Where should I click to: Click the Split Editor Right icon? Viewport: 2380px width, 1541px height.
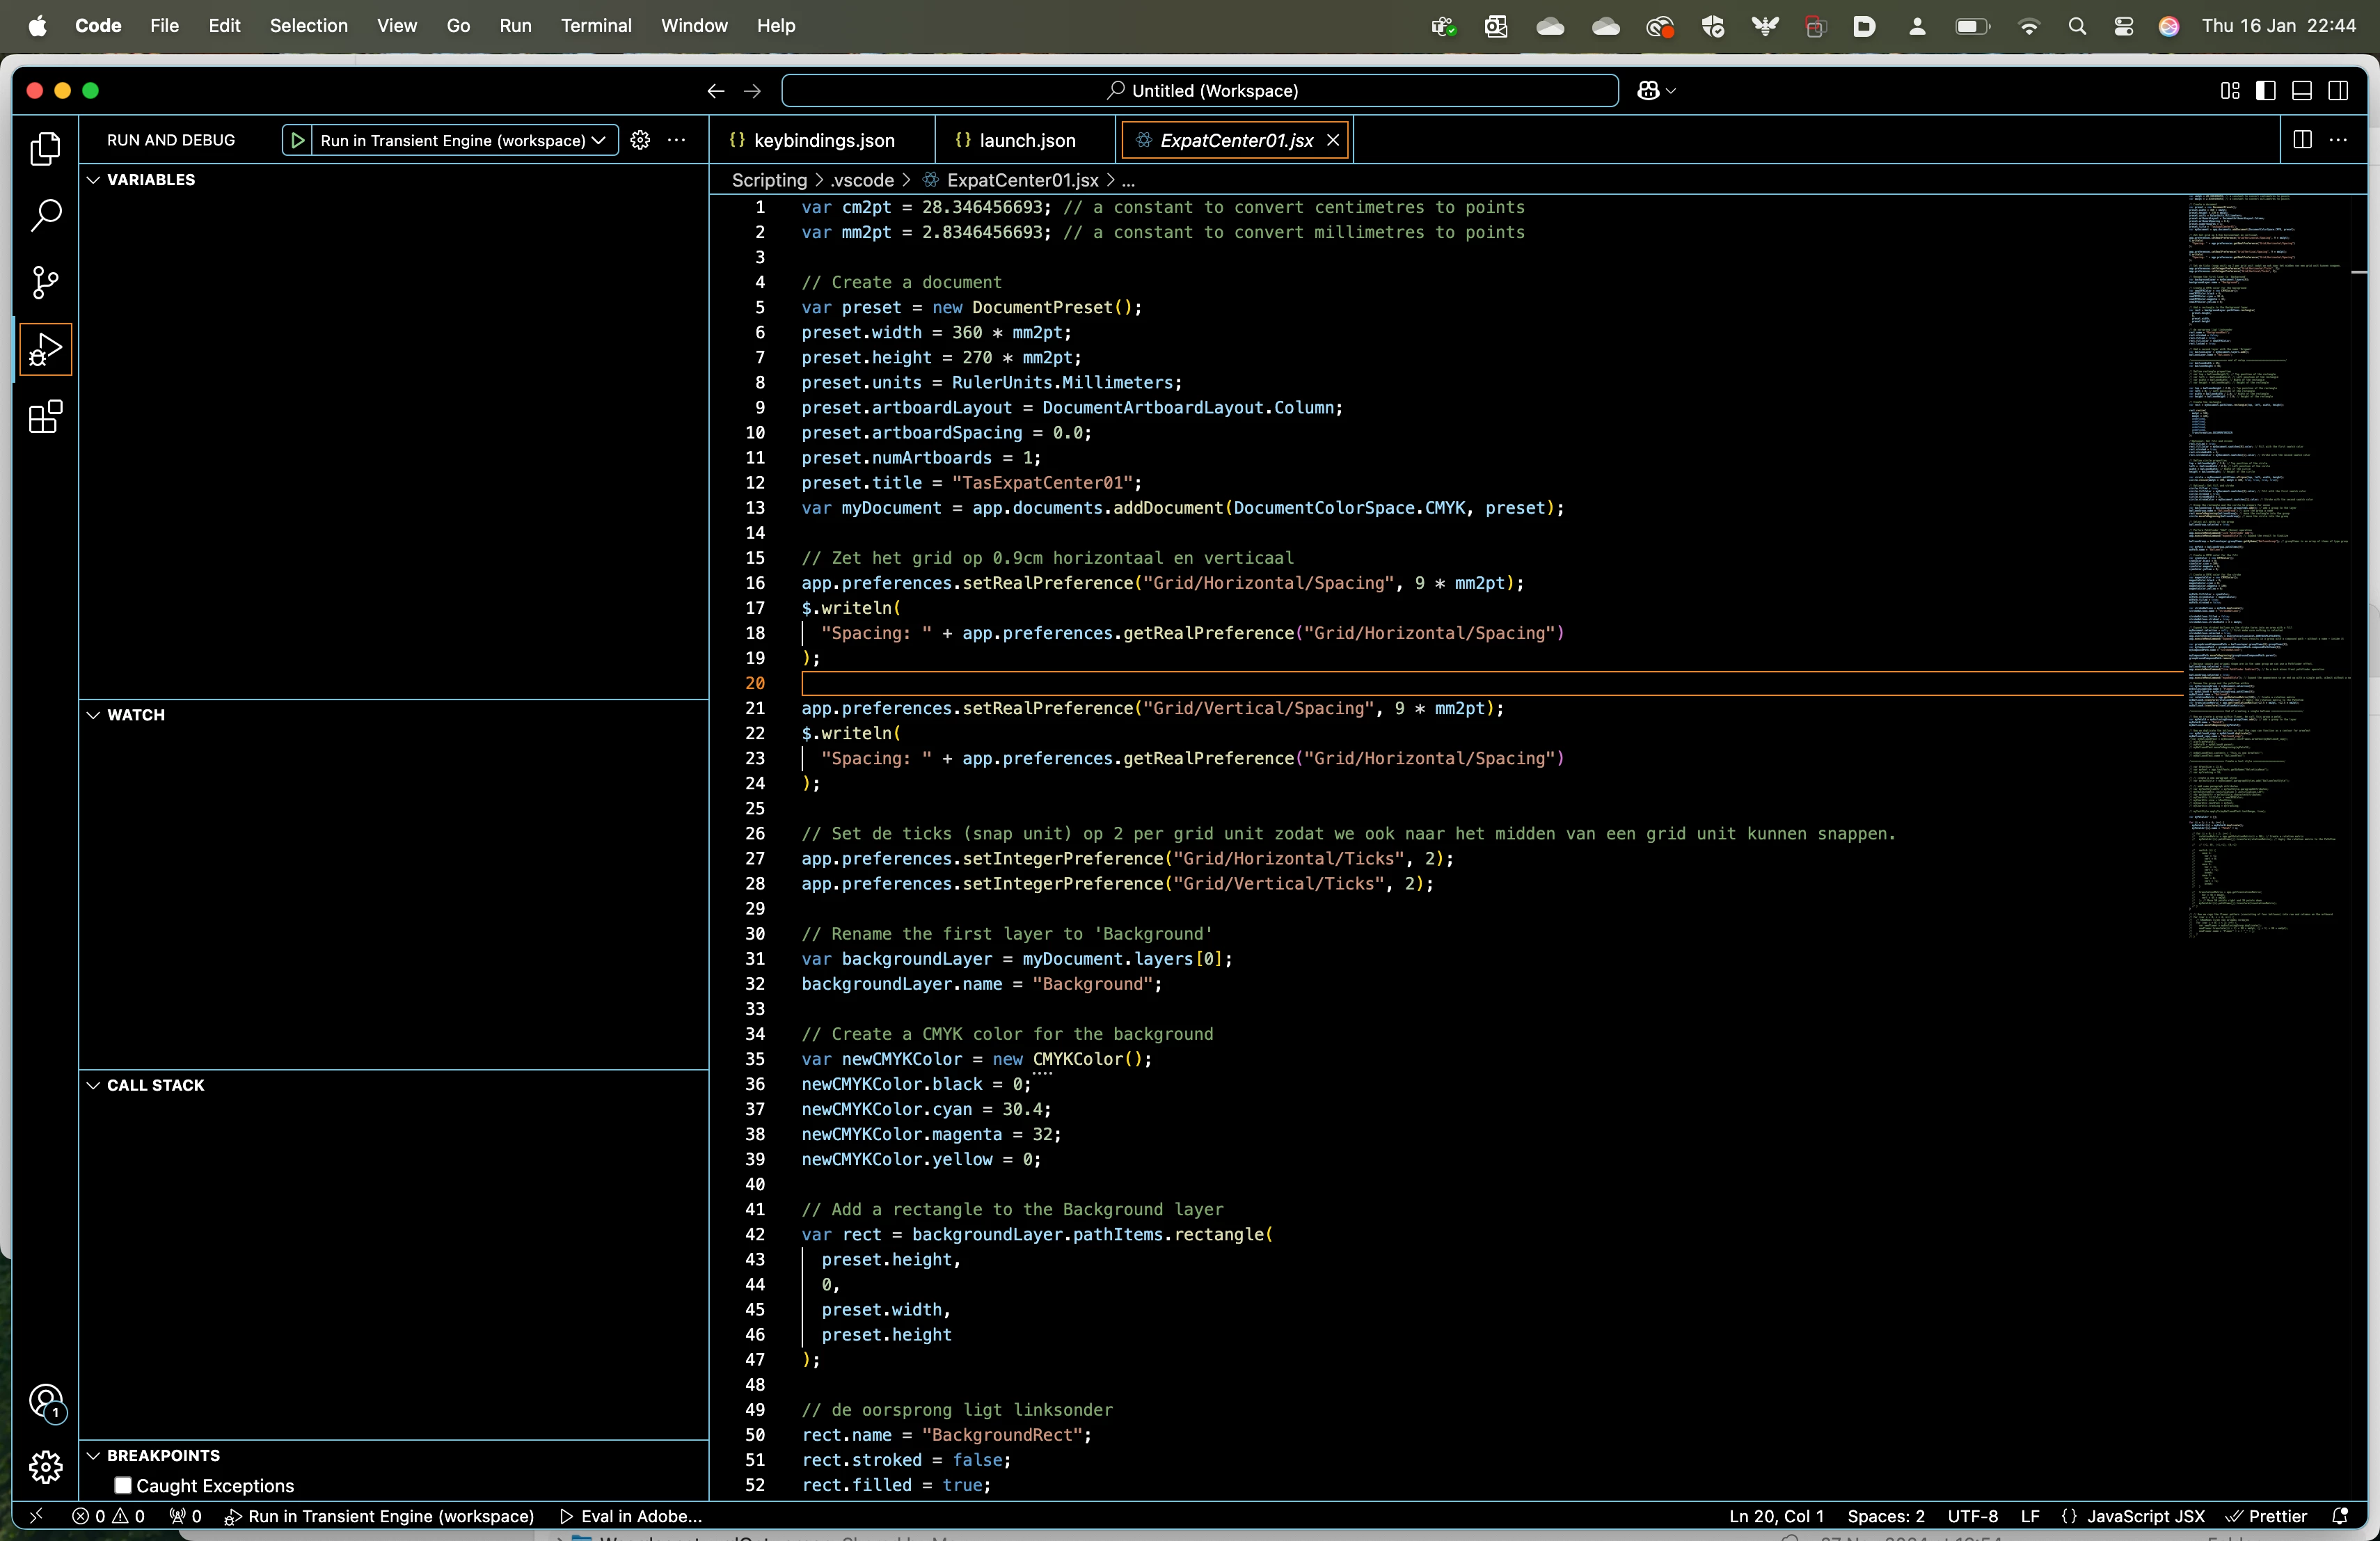click(2302, 140)
